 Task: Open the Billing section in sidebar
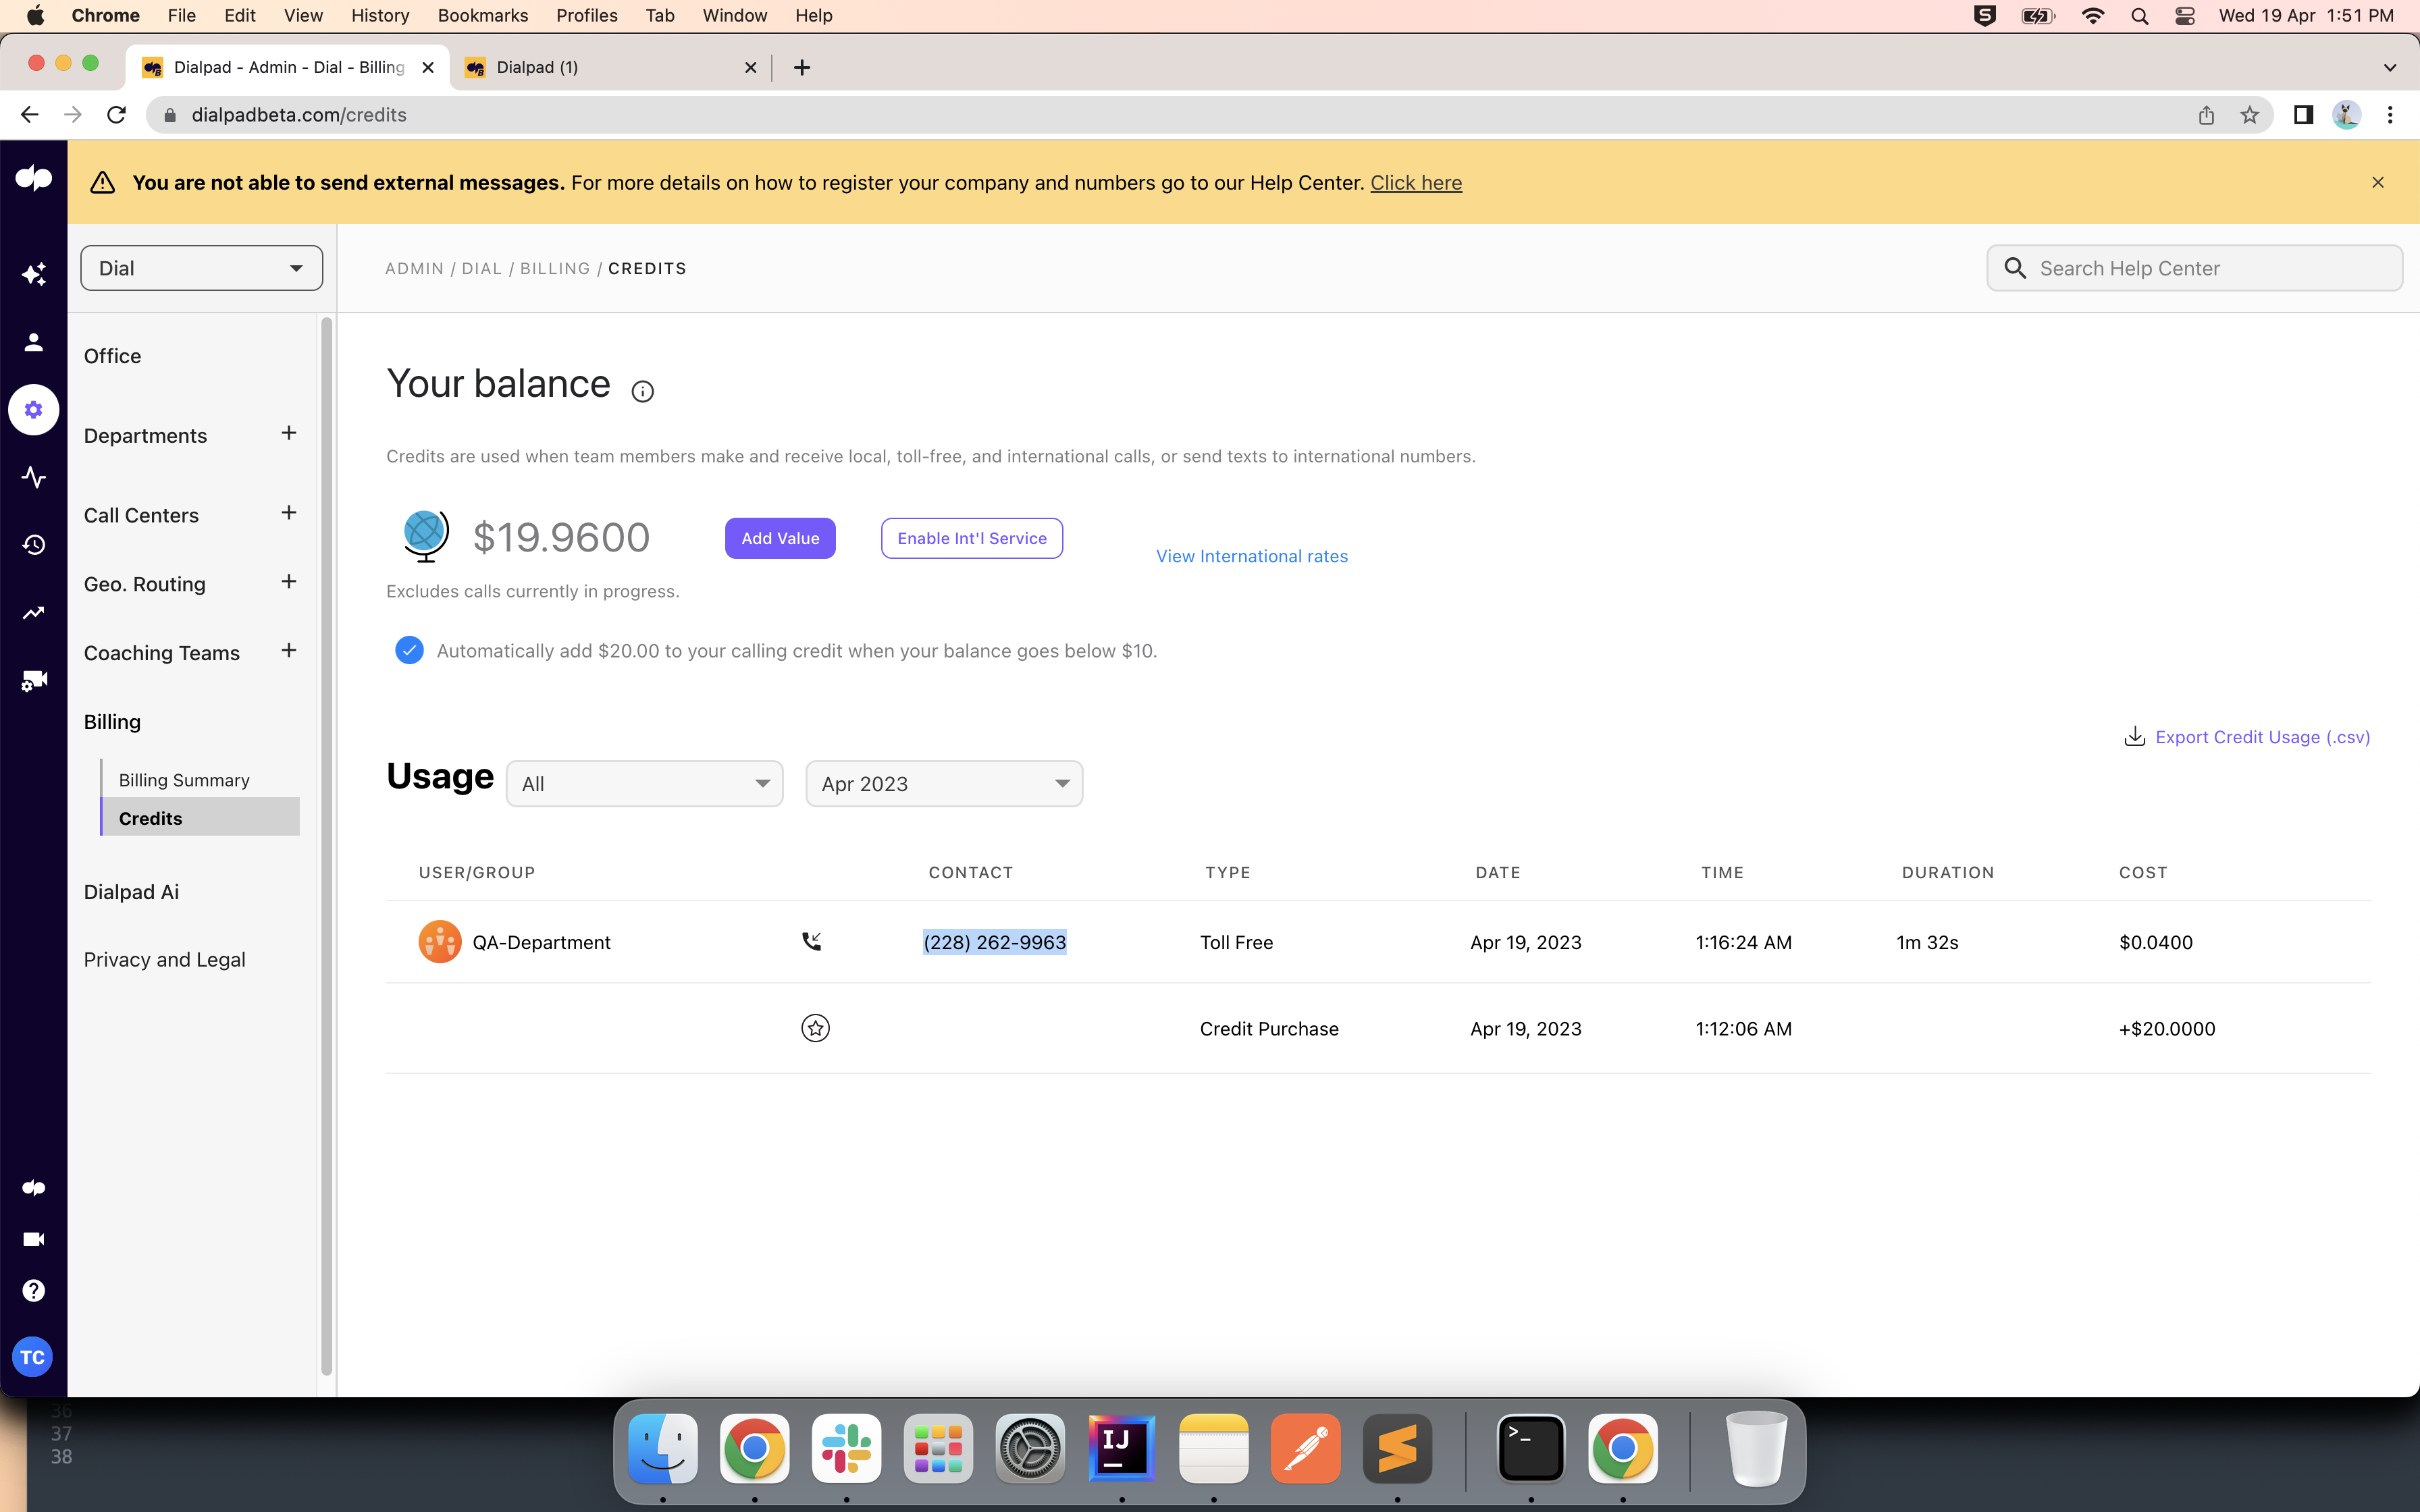point(112,722)
